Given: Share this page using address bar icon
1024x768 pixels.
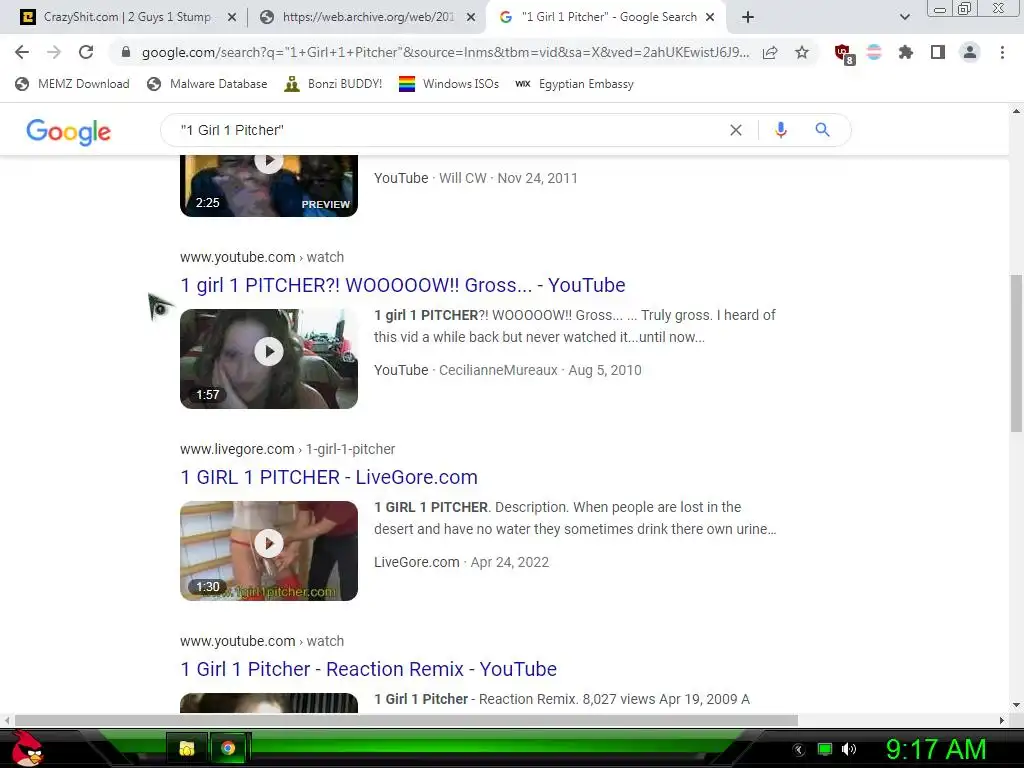Looking at the screenshot, I should (x=770, y=52).
